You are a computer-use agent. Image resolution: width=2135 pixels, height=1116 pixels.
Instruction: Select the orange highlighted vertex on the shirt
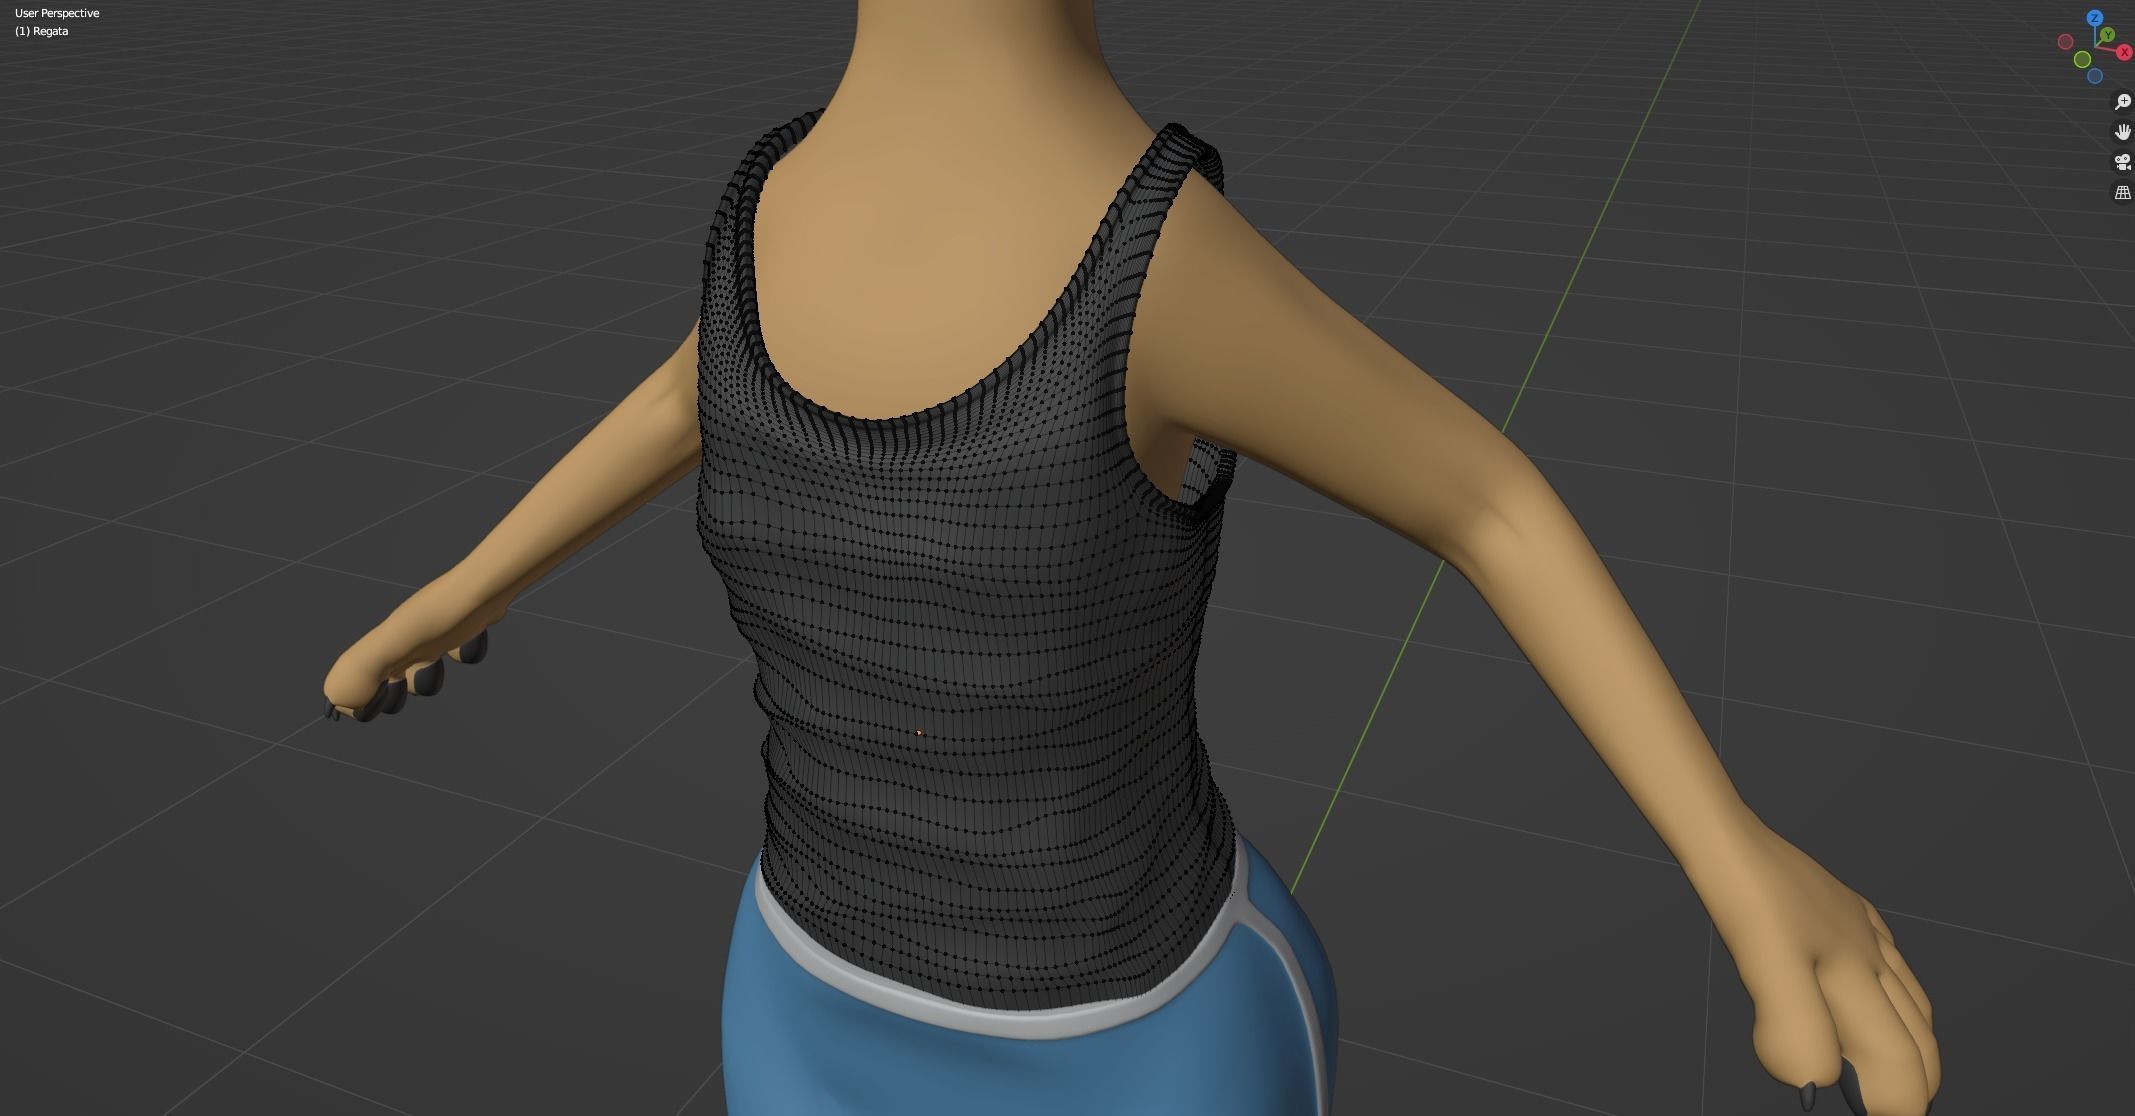tap(919, 733)
